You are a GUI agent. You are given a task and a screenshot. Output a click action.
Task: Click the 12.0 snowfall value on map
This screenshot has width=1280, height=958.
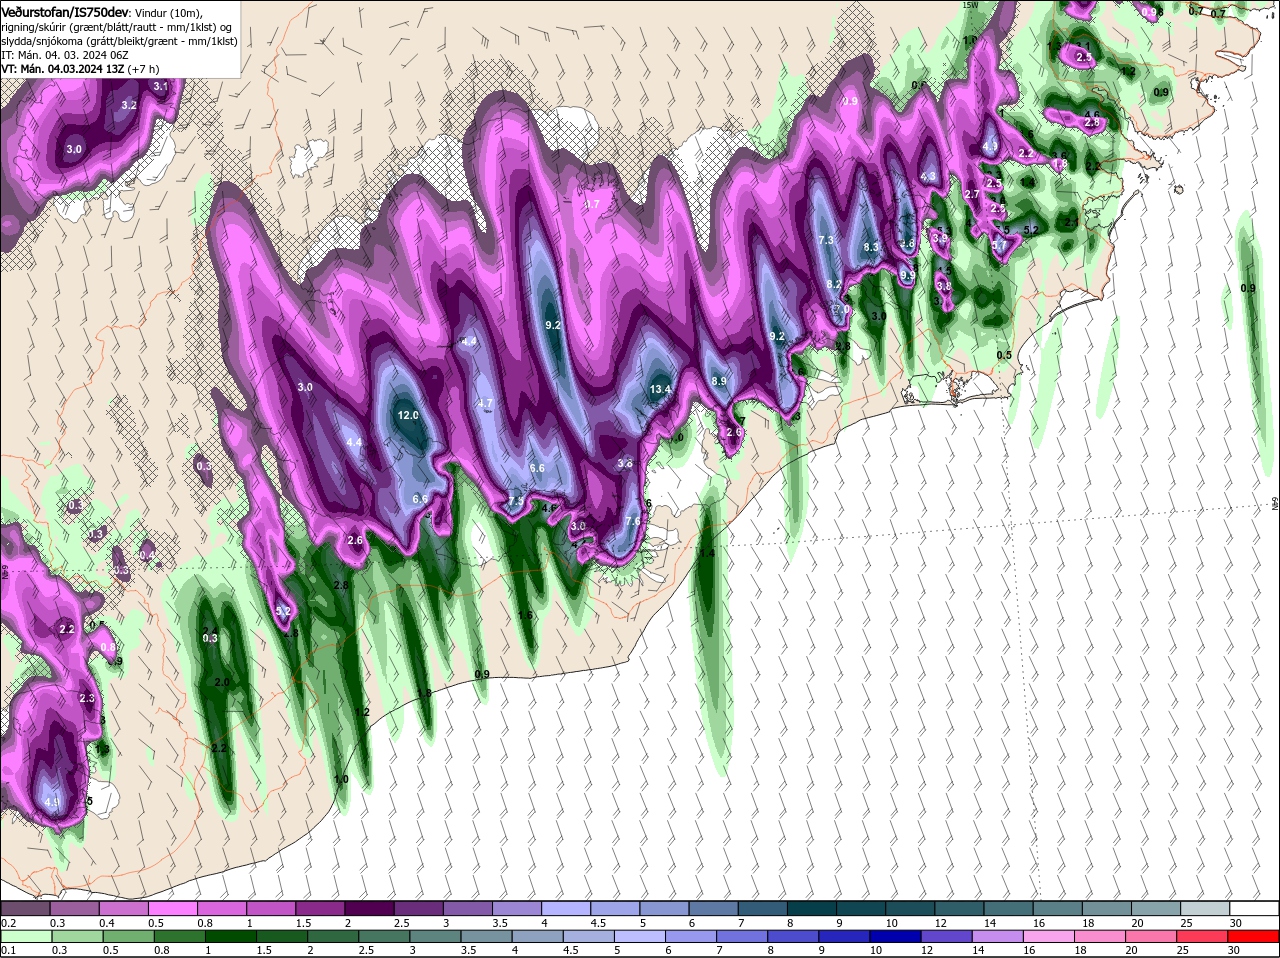pyautogui.click(x=408, y=415)
